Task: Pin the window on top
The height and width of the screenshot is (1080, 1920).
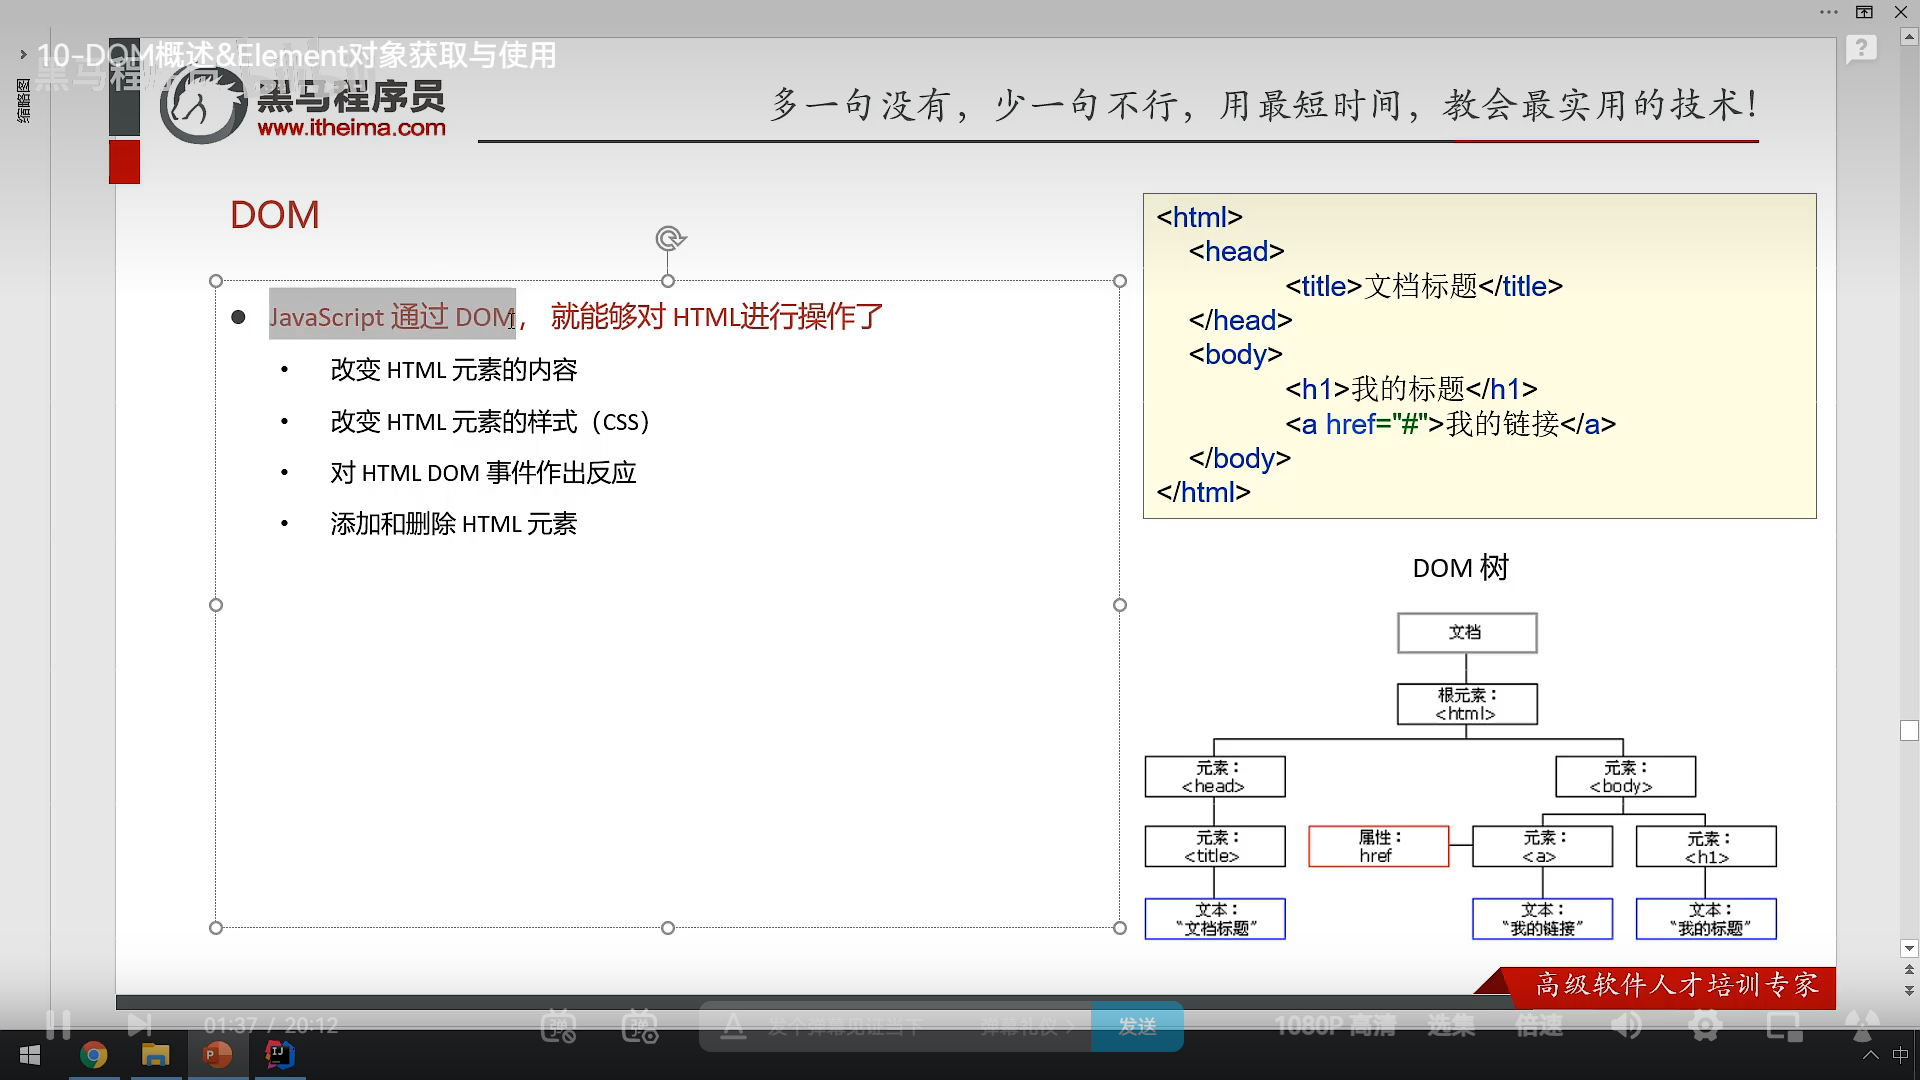Action: click(1864, 12)
